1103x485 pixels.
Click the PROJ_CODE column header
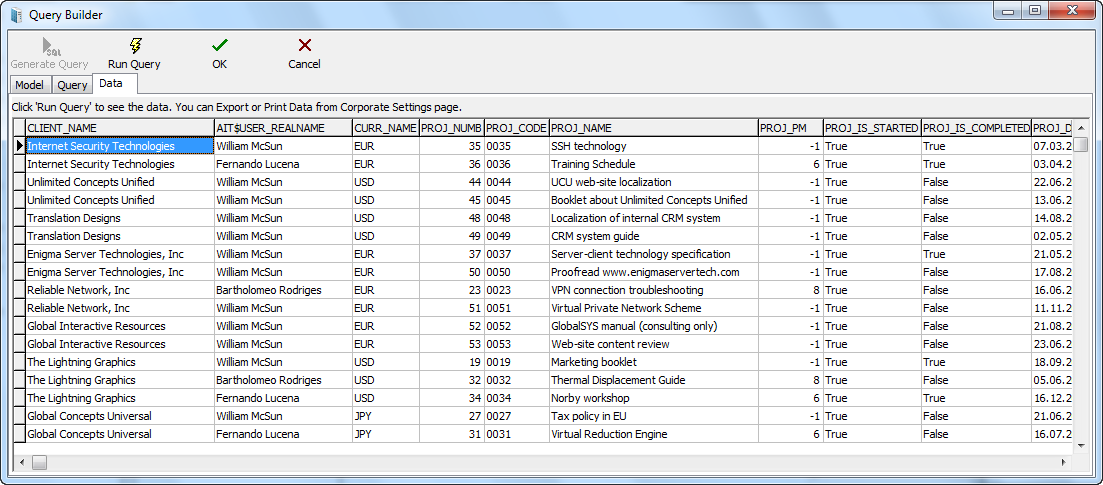(x=516, y=128)
